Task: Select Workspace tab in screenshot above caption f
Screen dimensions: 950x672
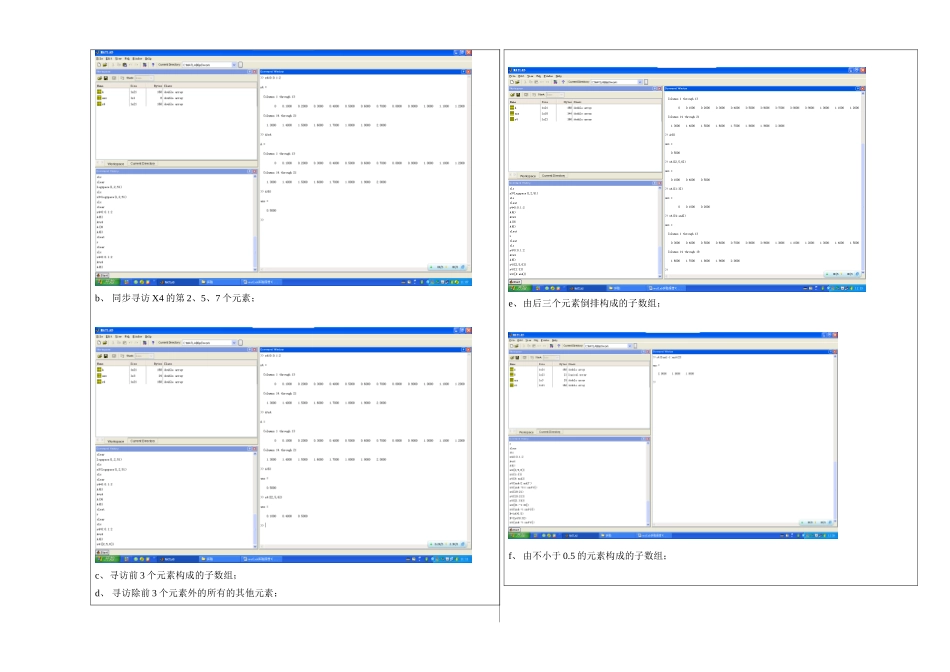Action: pyautogui.click(x=526, y=432)
